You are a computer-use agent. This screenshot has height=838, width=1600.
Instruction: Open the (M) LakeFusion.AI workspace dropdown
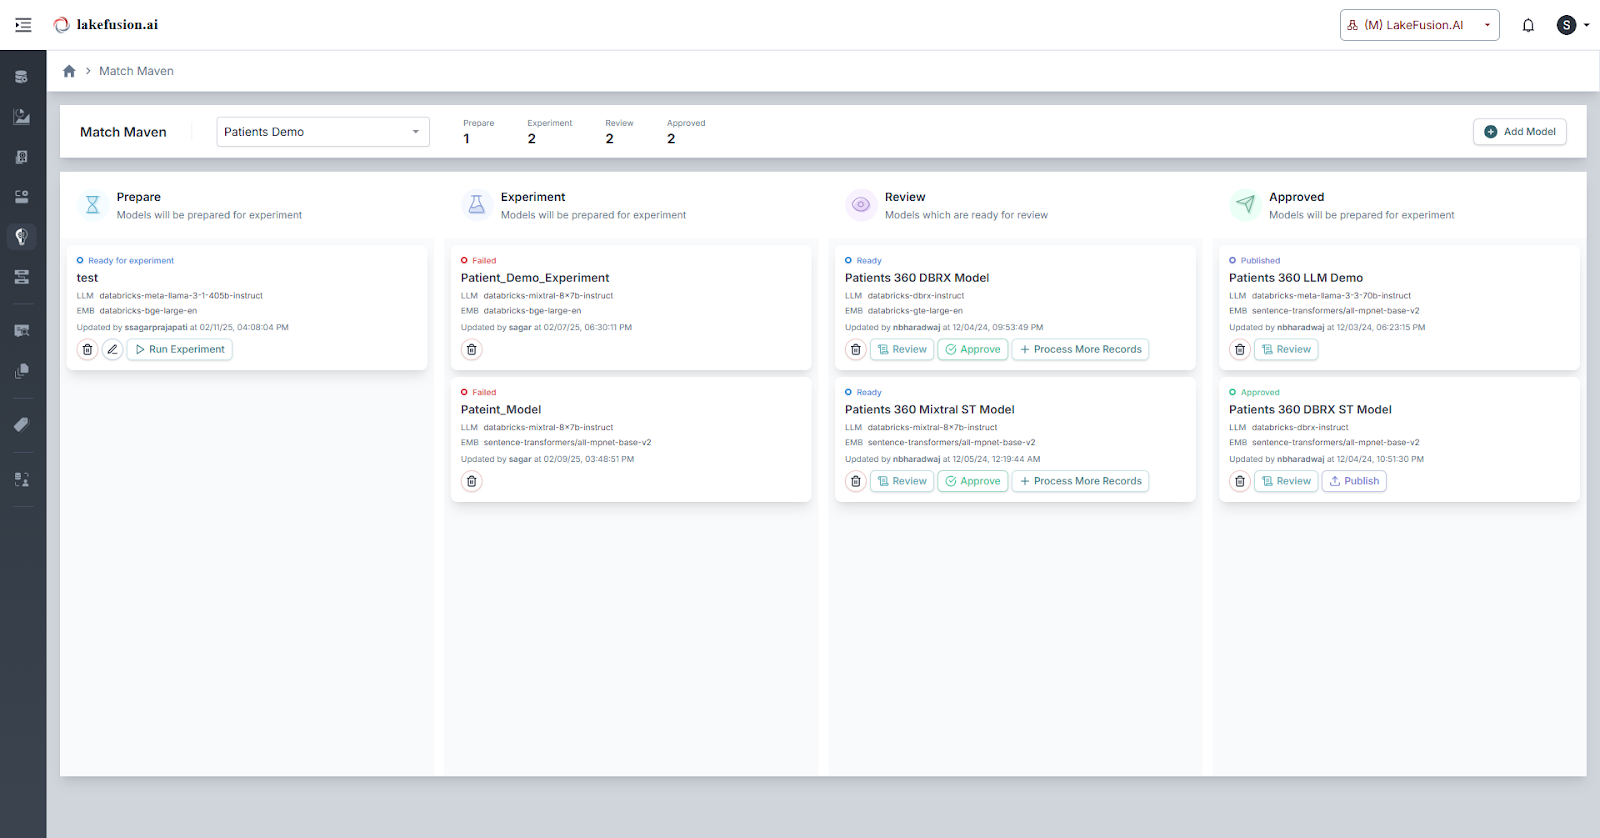click(x=1419, y=25)
